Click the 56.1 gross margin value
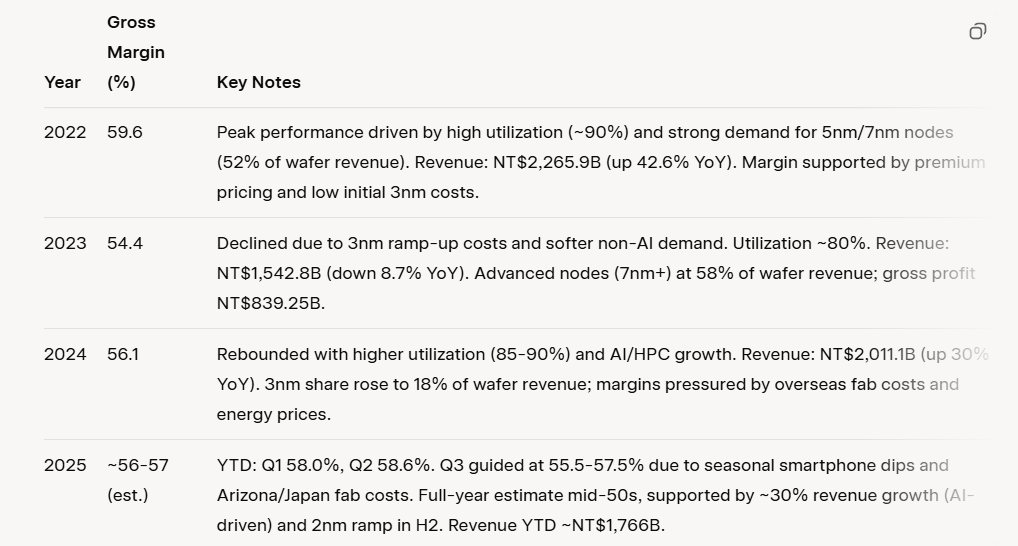 (123, 355)
